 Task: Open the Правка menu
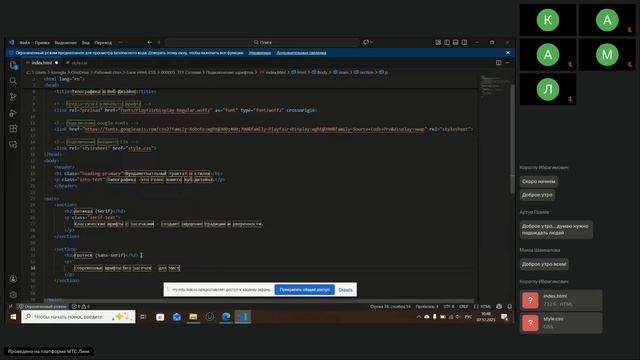[x=42, y=42]
